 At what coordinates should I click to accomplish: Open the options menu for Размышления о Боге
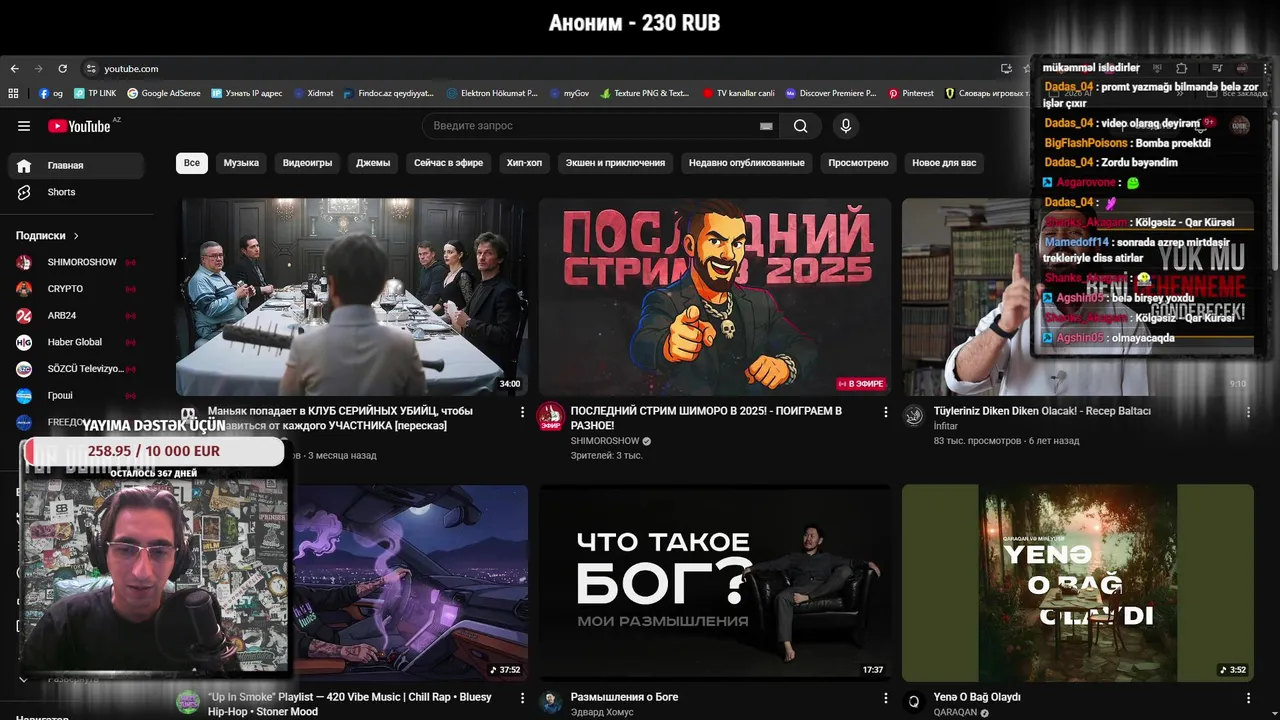tap(885, 698)
